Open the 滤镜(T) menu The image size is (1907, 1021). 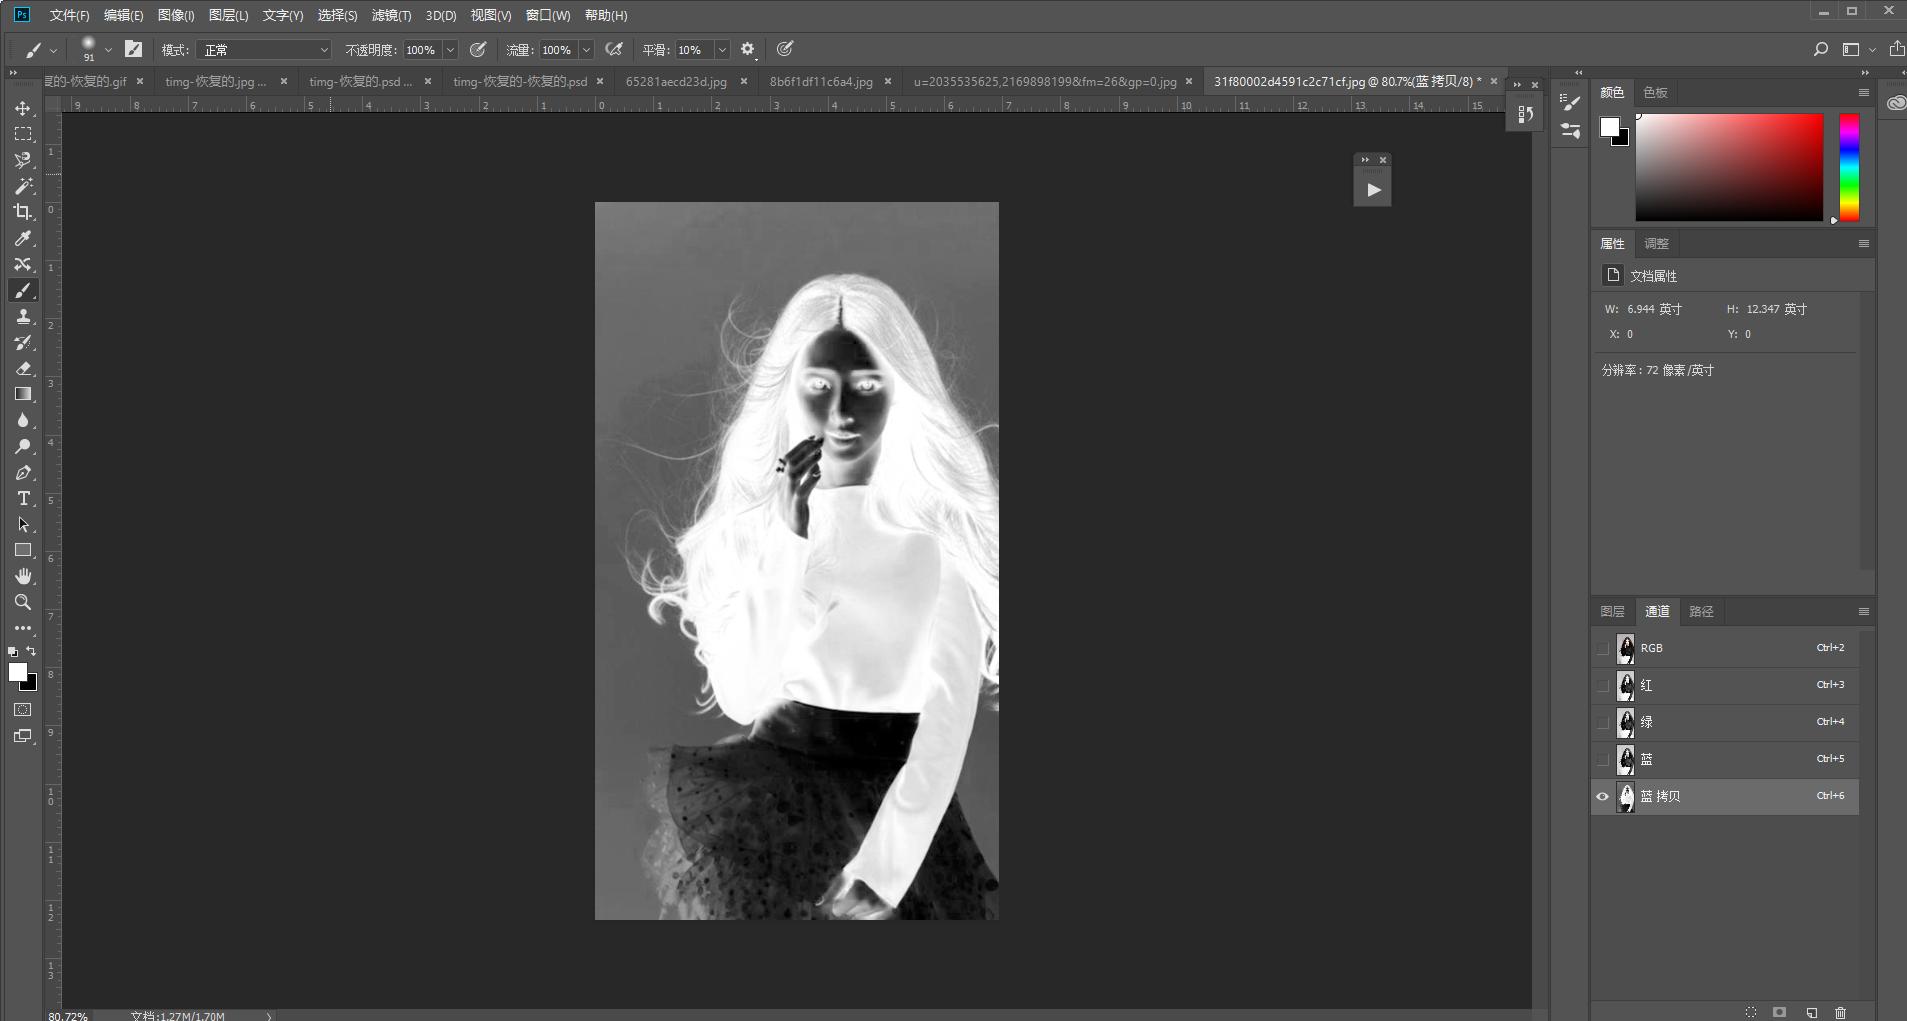tap(391, 15)
